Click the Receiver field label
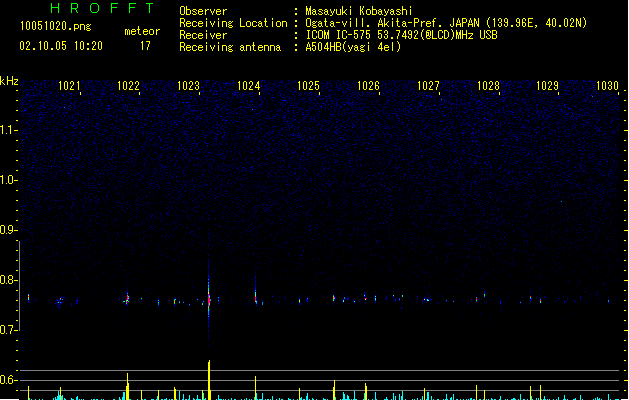 (203, 35)
